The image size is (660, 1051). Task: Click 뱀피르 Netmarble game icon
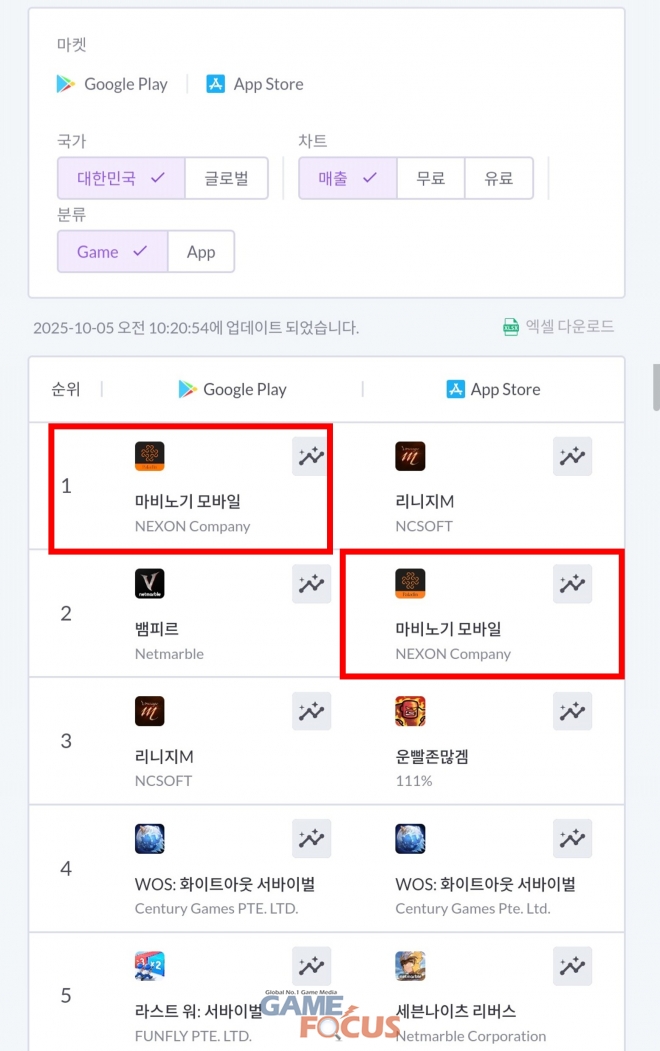(x=149, y=583)
